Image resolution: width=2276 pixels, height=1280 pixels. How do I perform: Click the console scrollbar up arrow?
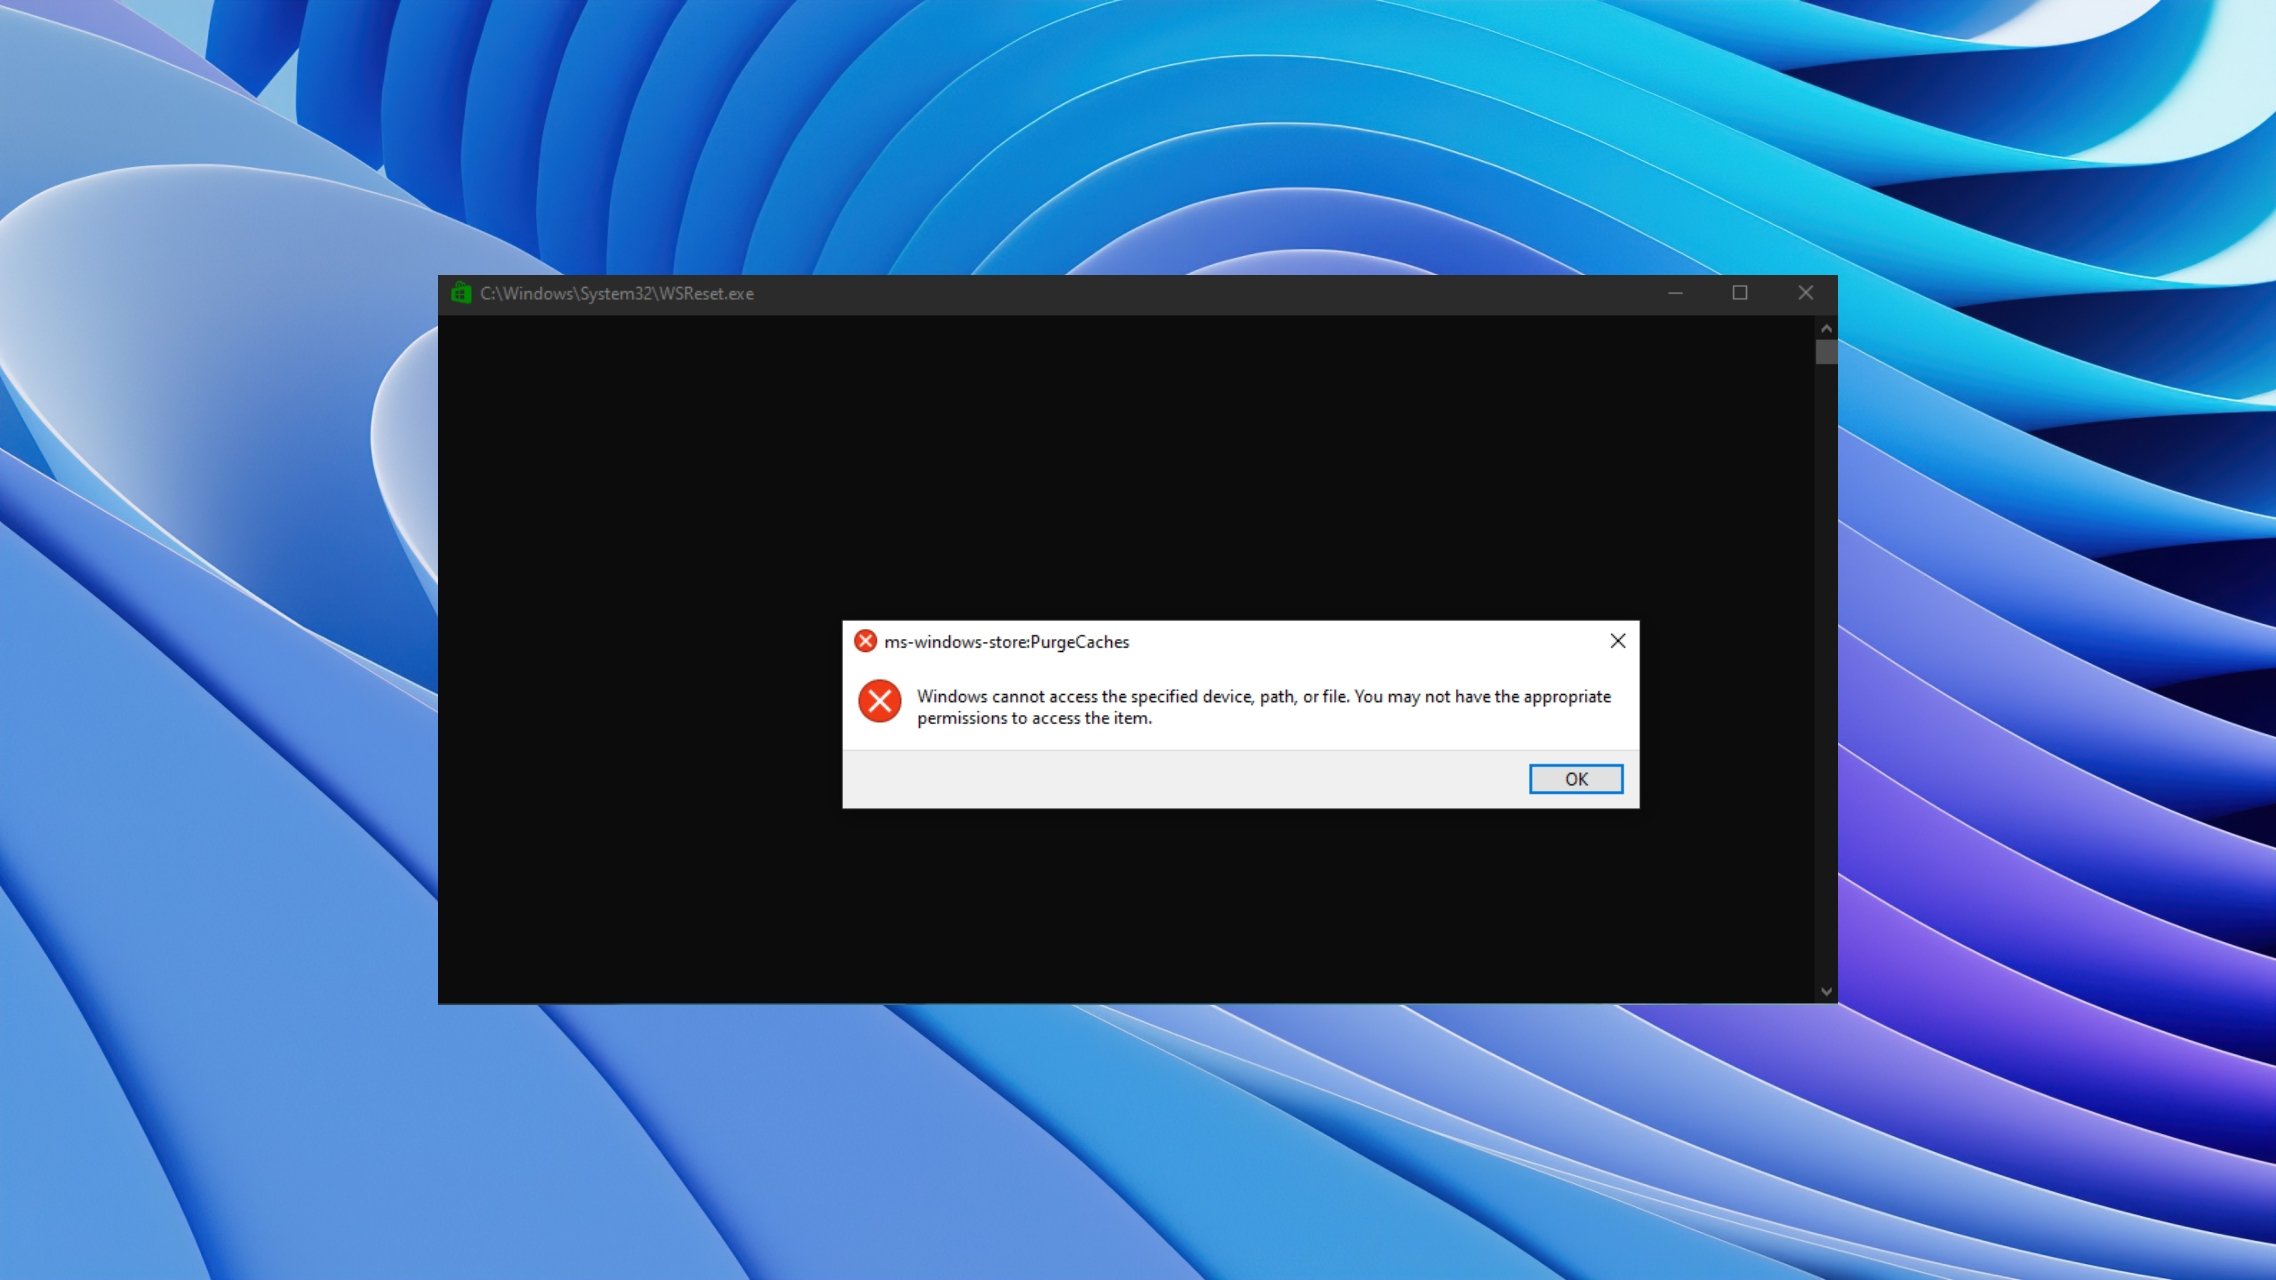click(x=1826, y=328)
